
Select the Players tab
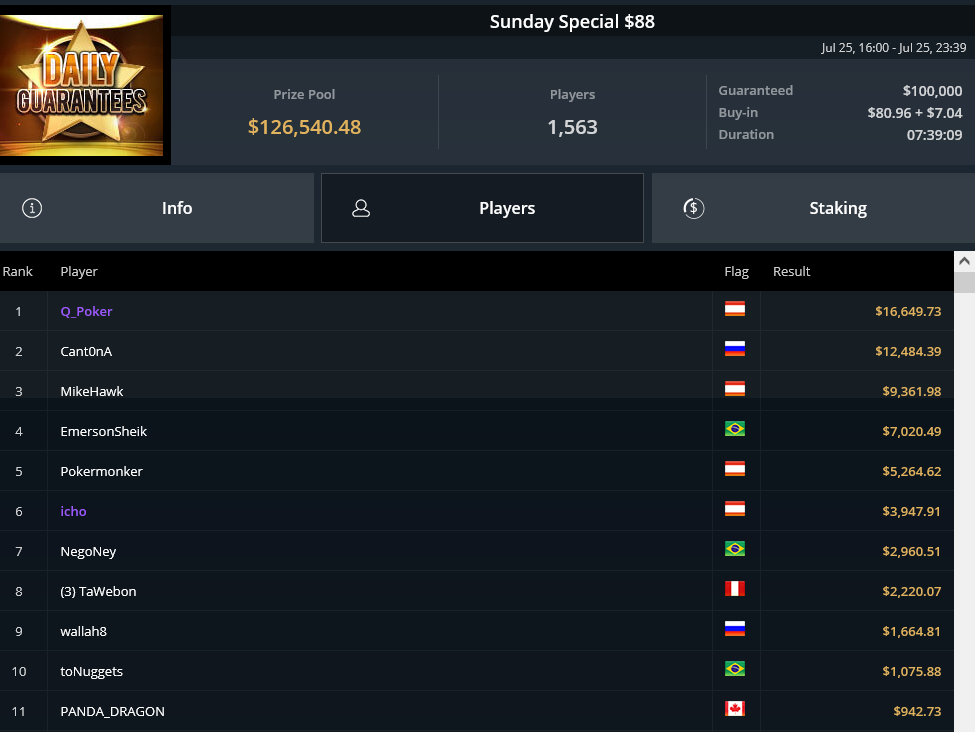pyautogui.click(x=482, y=208)
